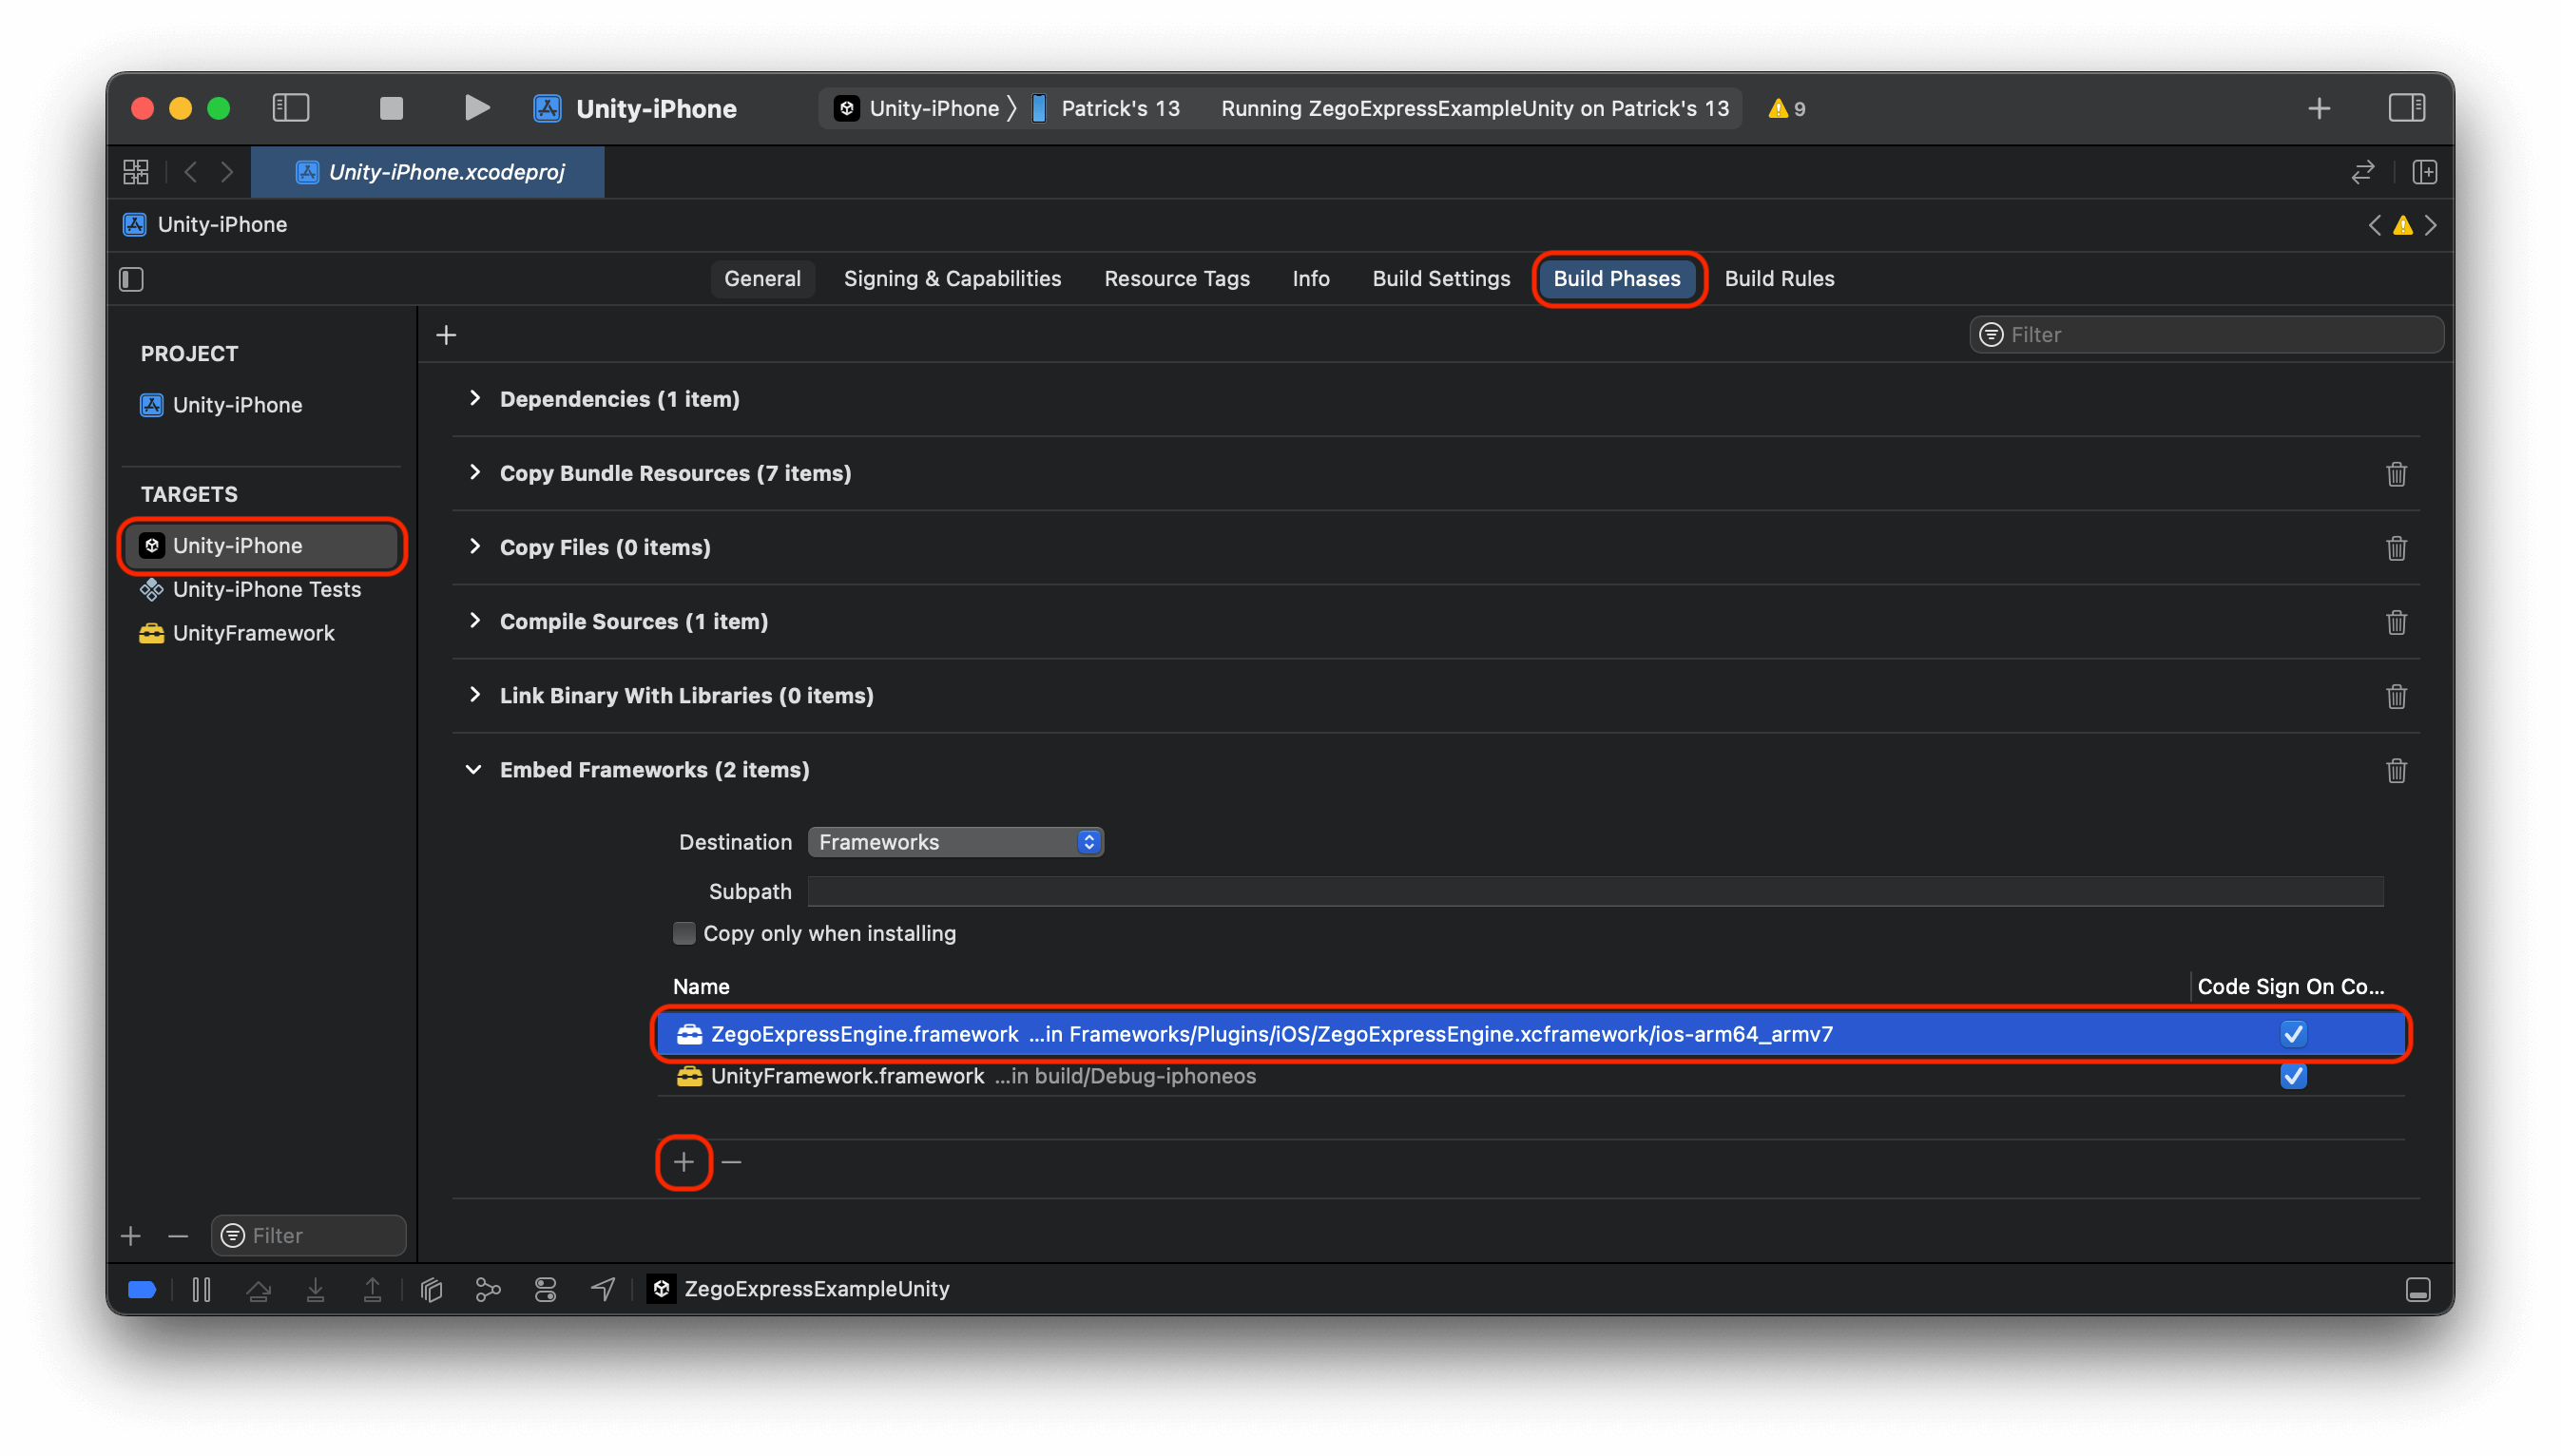
Task: Click the Simulate Location arrow icon
Action: coord(603,1289)
